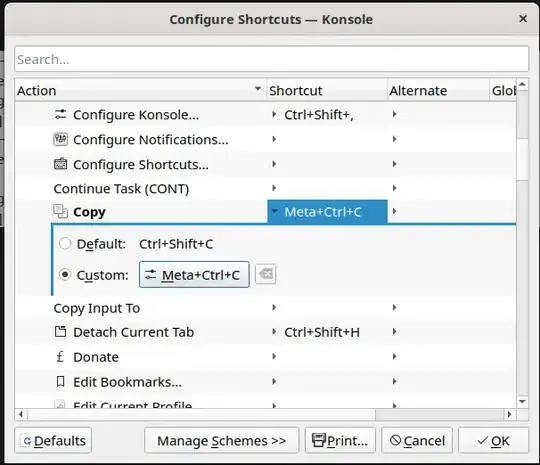The width and height of the screenshot is (540, 465).
Task: Expand shortcut arrow for Configure Konsole
Action: point(274,114)
